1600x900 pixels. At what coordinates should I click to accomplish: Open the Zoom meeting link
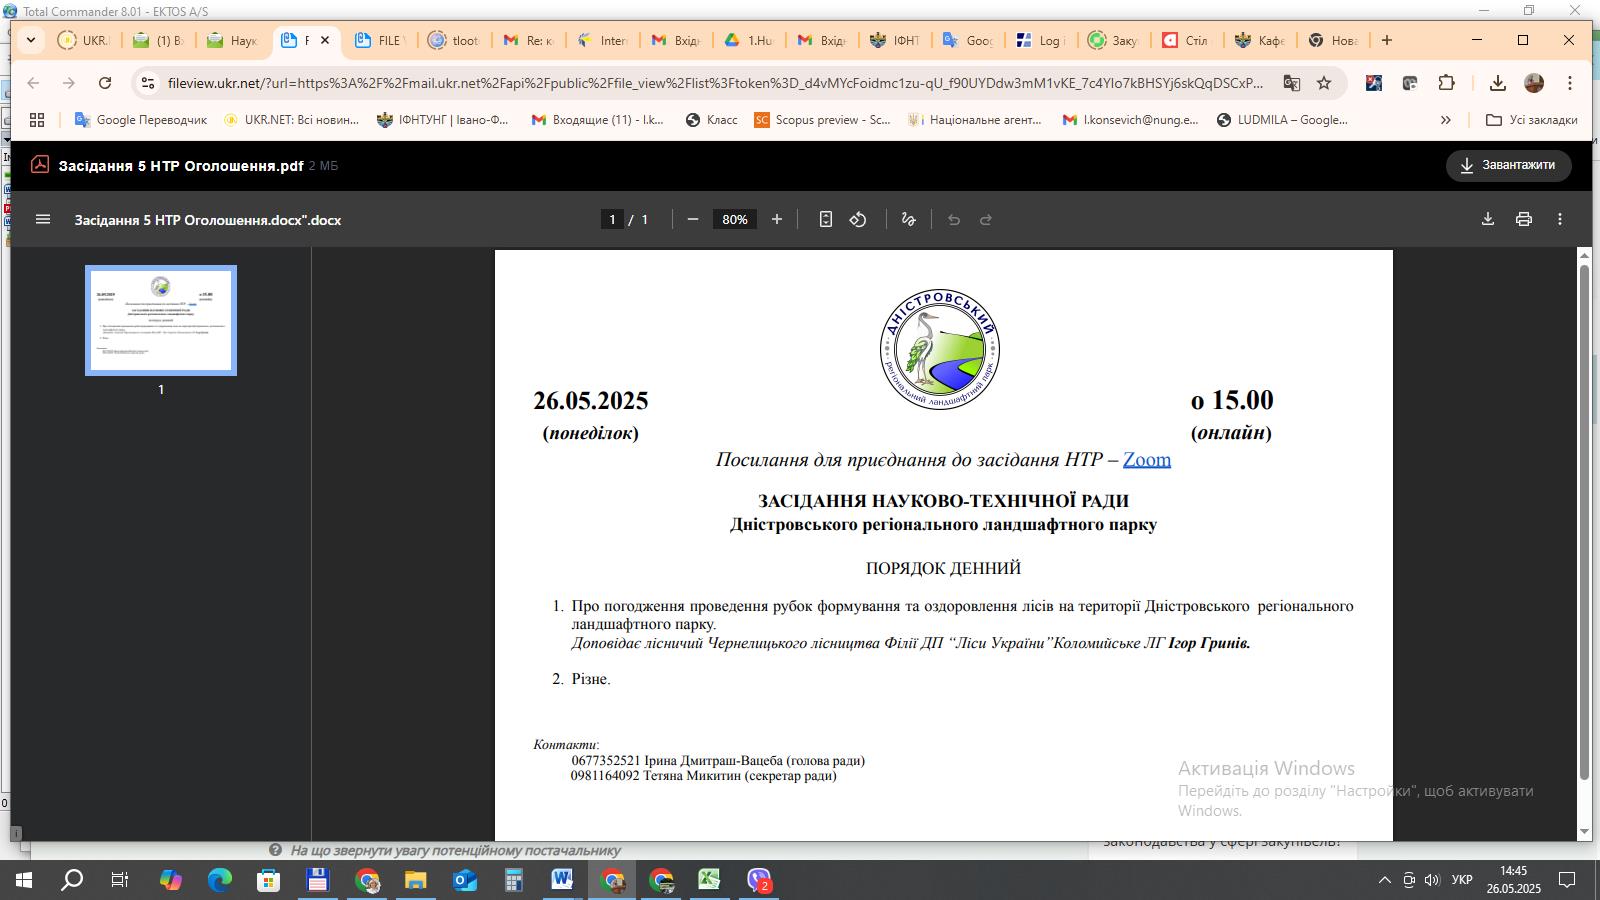click(x=1146, y=459)
